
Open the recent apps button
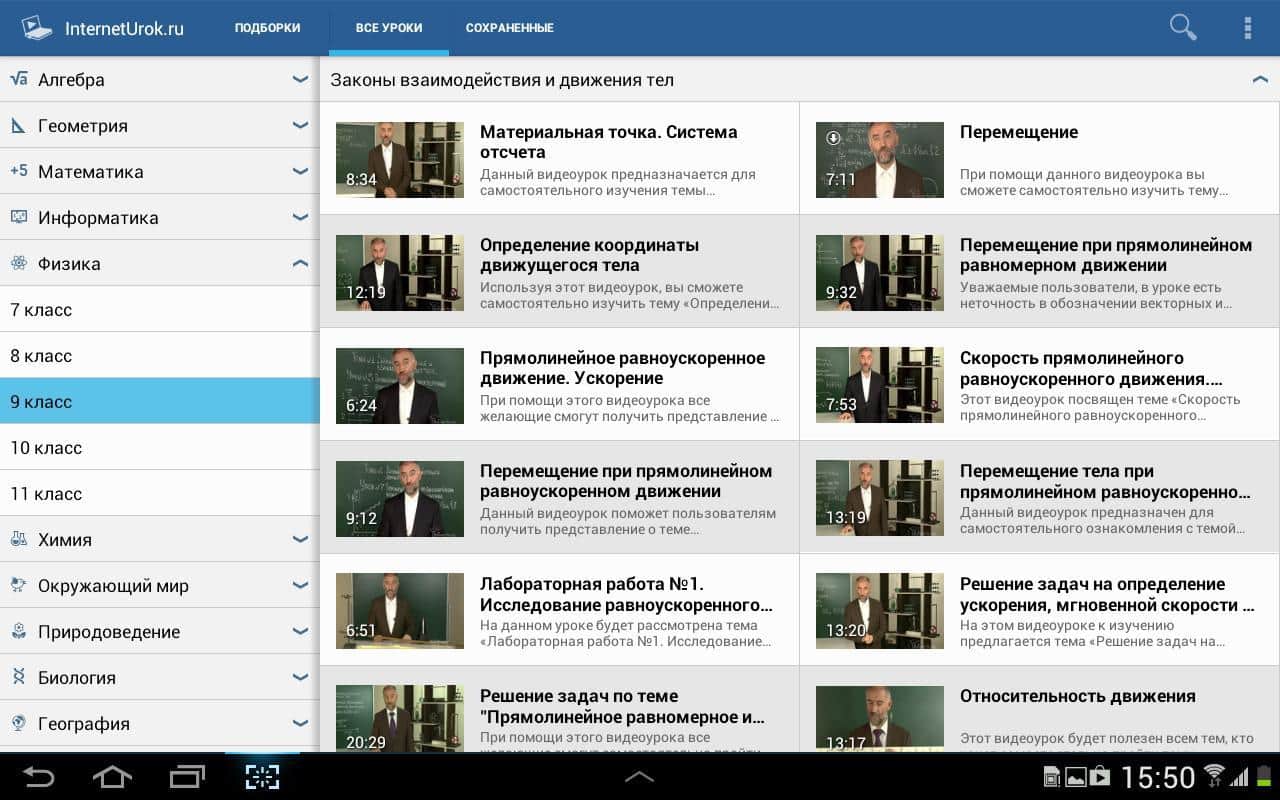click(187, 776)
